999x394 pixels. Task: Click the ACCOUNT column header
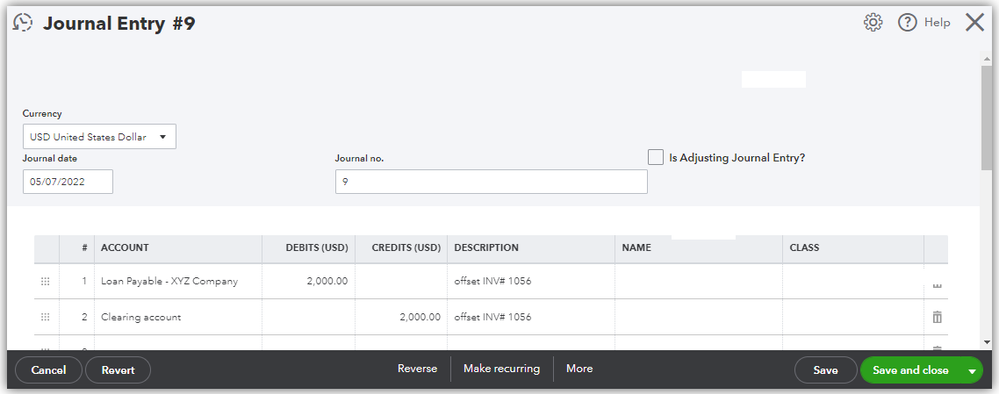178,248
